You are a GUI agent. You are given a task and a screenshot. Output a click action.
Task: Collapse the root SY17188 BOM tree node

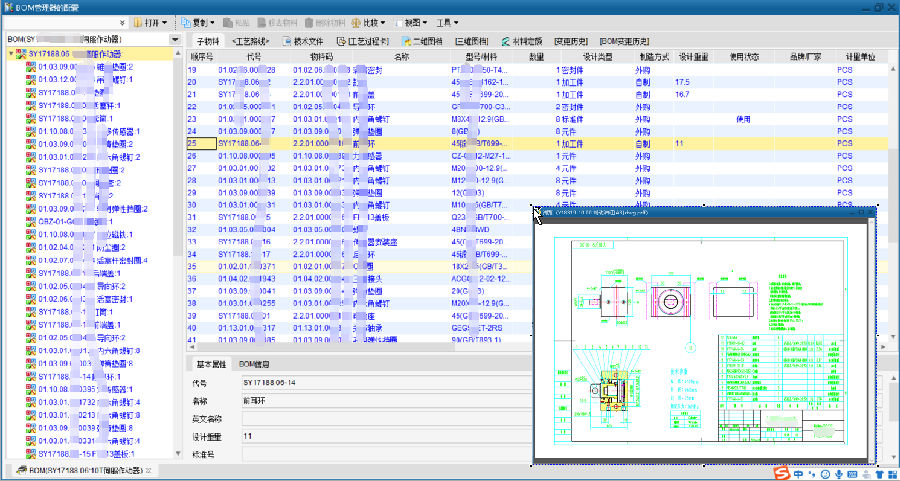click(x=11, y=54)
